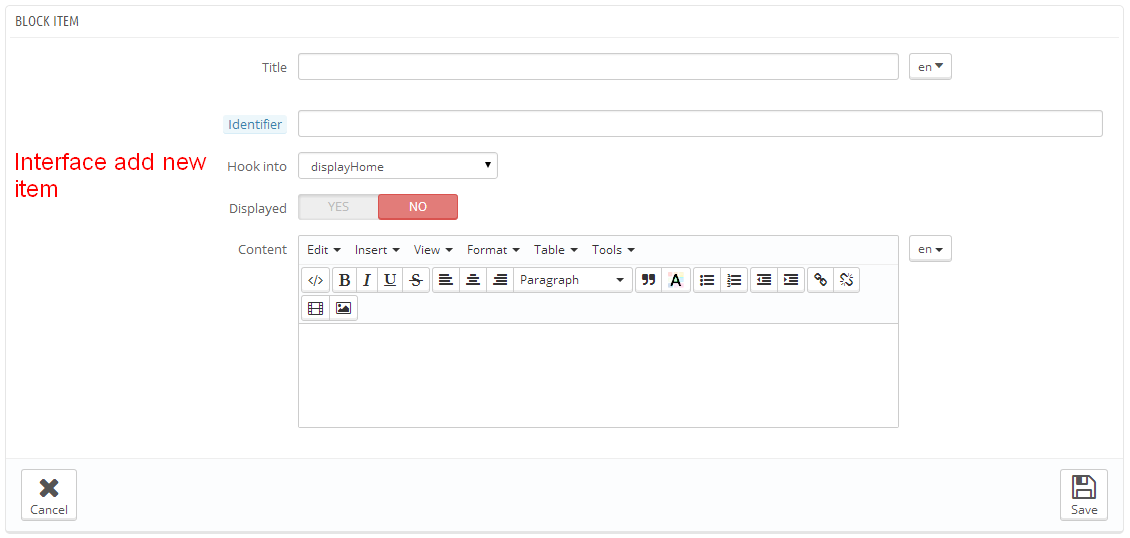
Task: Toggle strikethrough text formatting
Action: pyautogui.click(x=416, y=280)
